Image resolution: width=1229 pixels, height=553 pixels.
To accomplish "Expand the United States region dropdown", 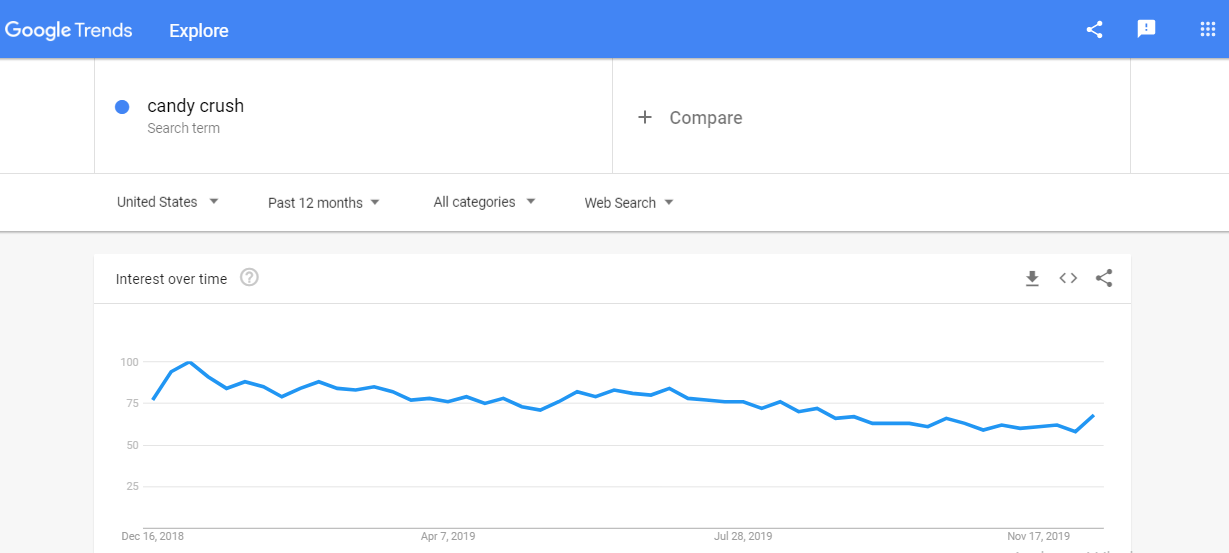I will [x=167, y=202].
